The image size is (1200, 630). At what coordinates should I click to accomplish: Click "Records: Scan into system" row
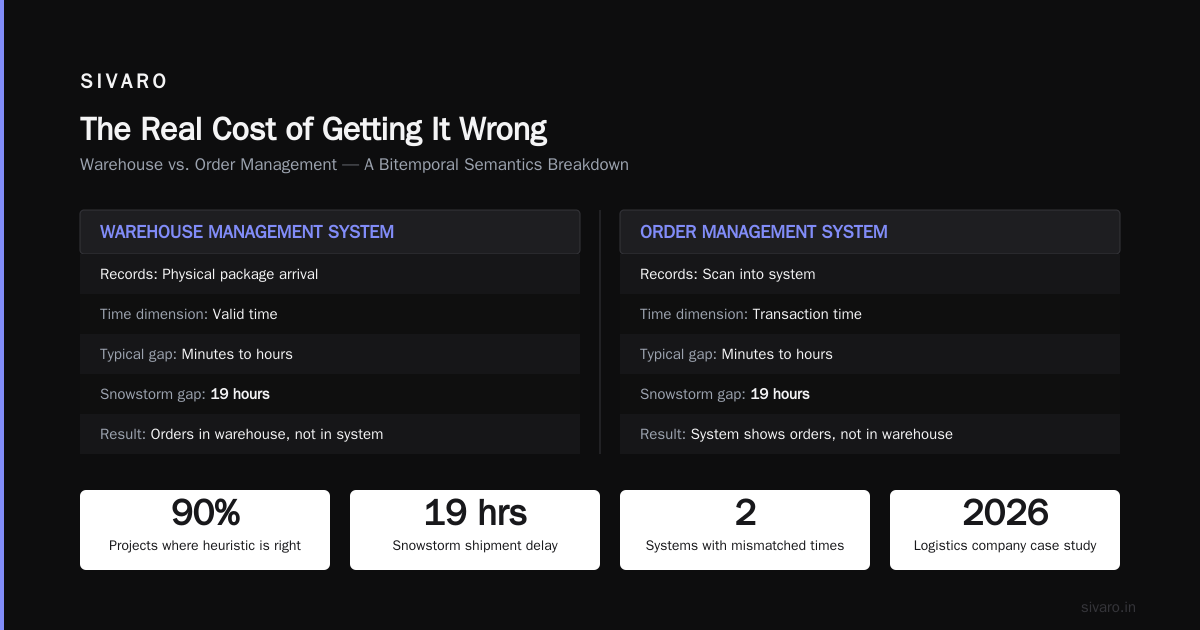click(870, 274)
